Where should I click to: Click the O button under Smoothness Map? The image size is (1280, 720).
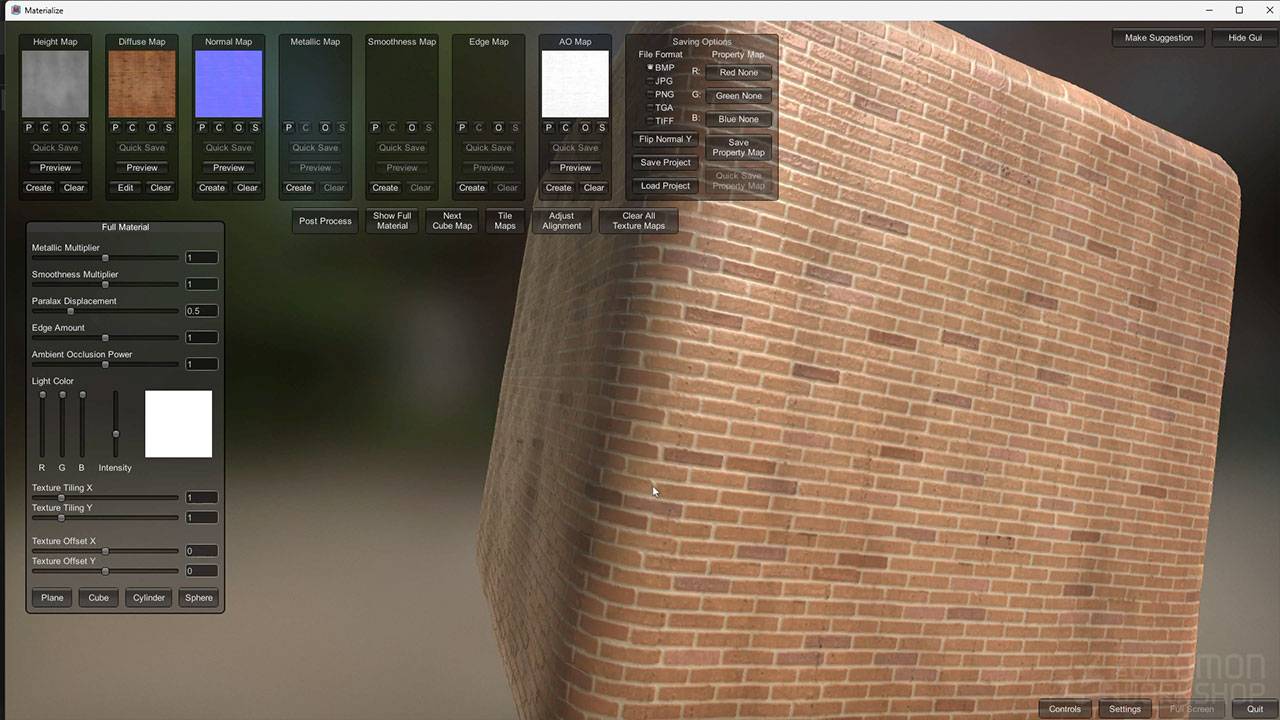(x=412, y=128)
